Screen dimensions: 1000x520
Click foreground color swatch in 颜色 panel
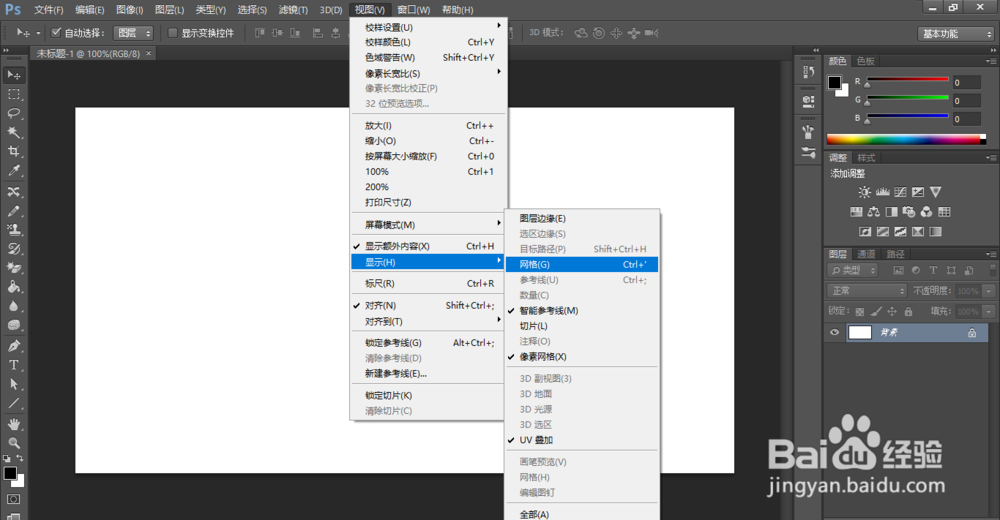point(834,82)
